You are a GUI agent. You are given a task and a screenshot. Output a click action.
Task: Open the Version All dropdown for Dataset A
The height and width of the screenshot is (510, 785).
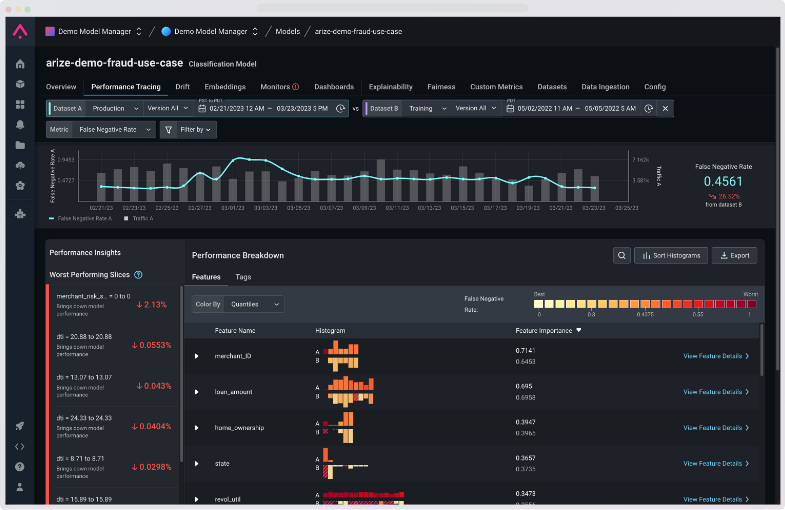[168, 109]
